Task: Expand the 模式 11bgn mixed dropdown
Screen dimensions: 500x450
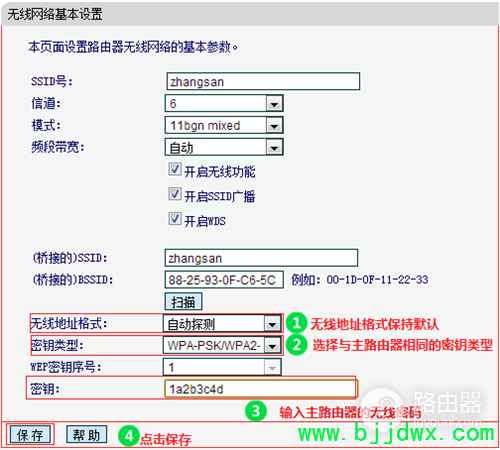Action: tap(224, 125)
